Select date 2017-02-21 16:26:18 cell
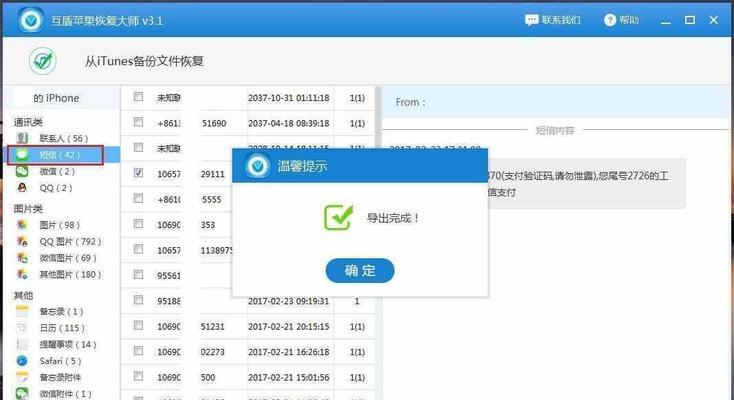 pos(289,352)
